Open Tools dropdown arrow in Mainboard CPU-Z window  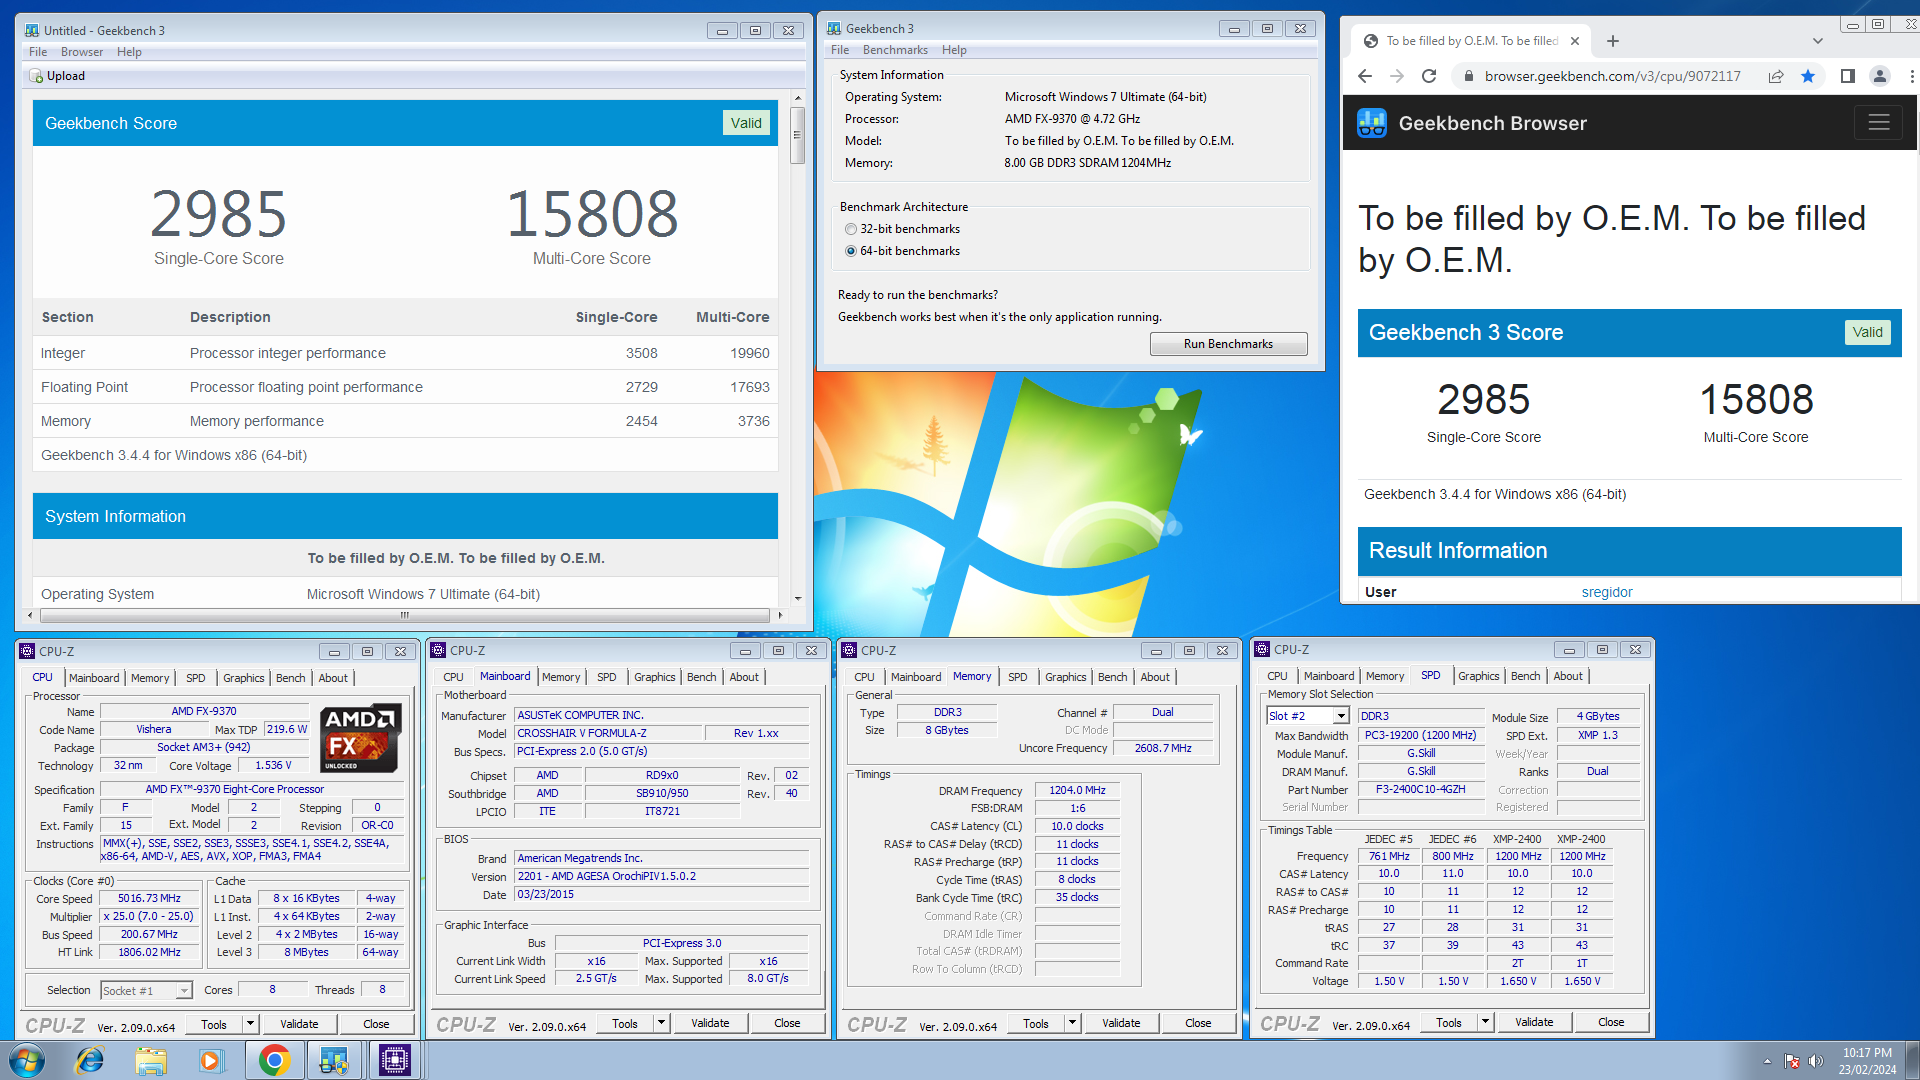pos(662,1023)
